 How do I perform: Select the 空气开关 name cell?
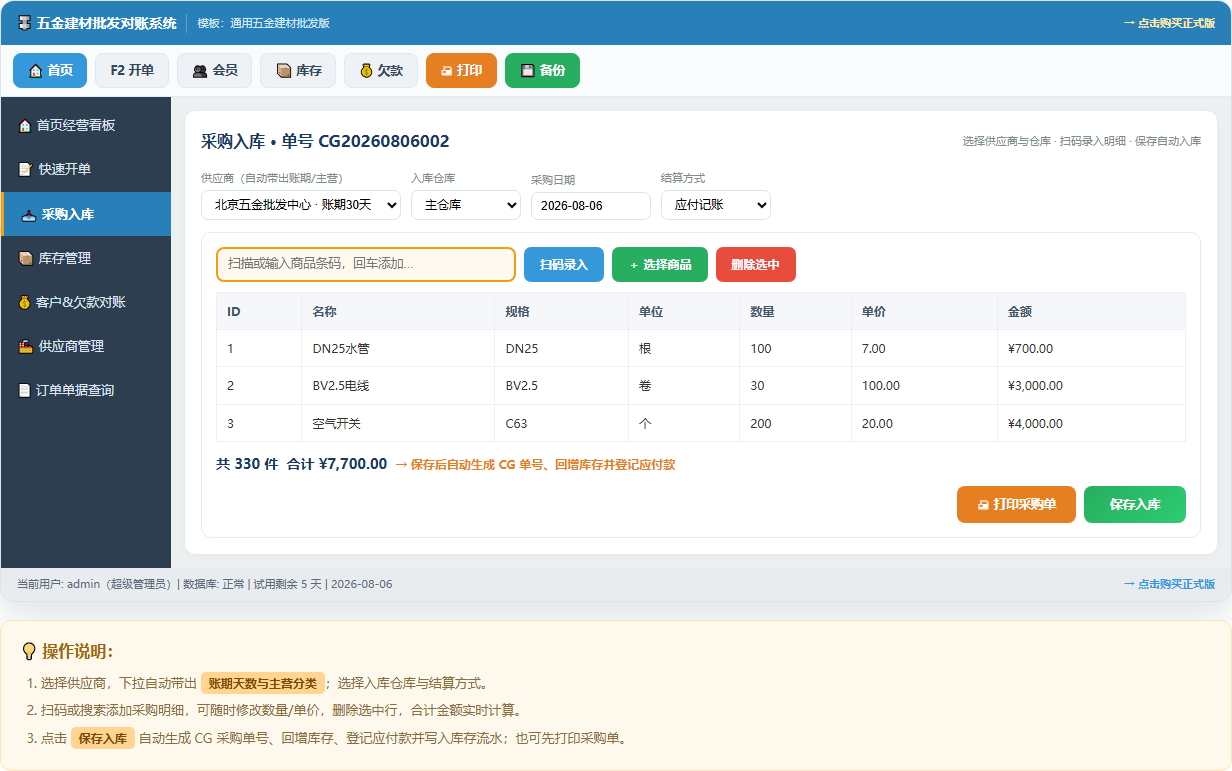click(x=398, y=423)
